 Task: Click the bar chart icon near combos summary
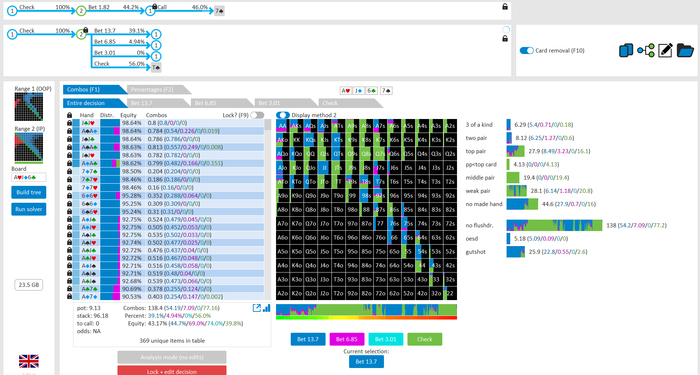[267, 308]
